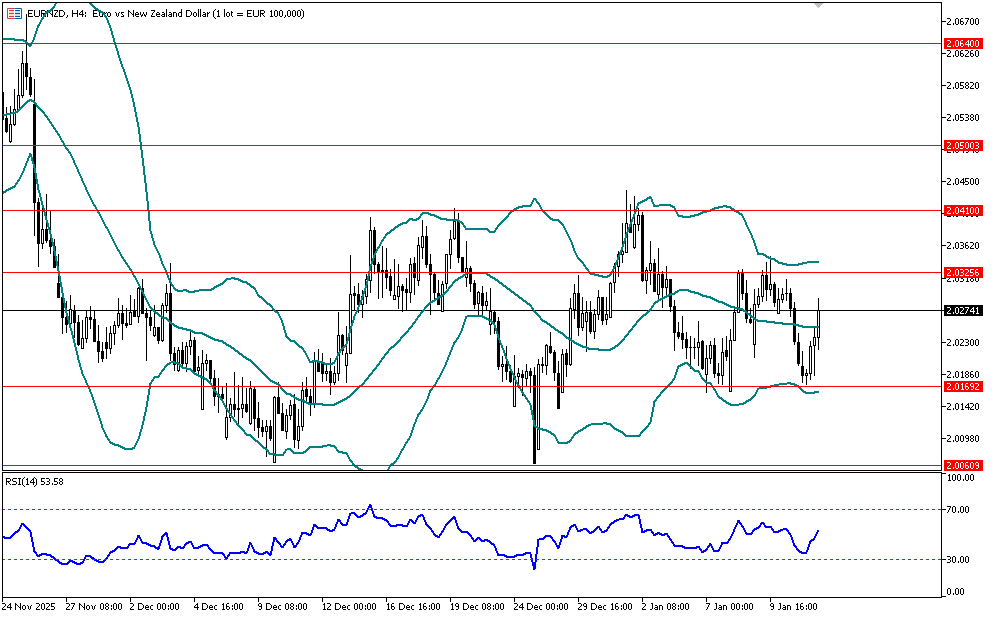
Task: Click the chart symbol icon beside EURNZD
Action: pos(12,12)
